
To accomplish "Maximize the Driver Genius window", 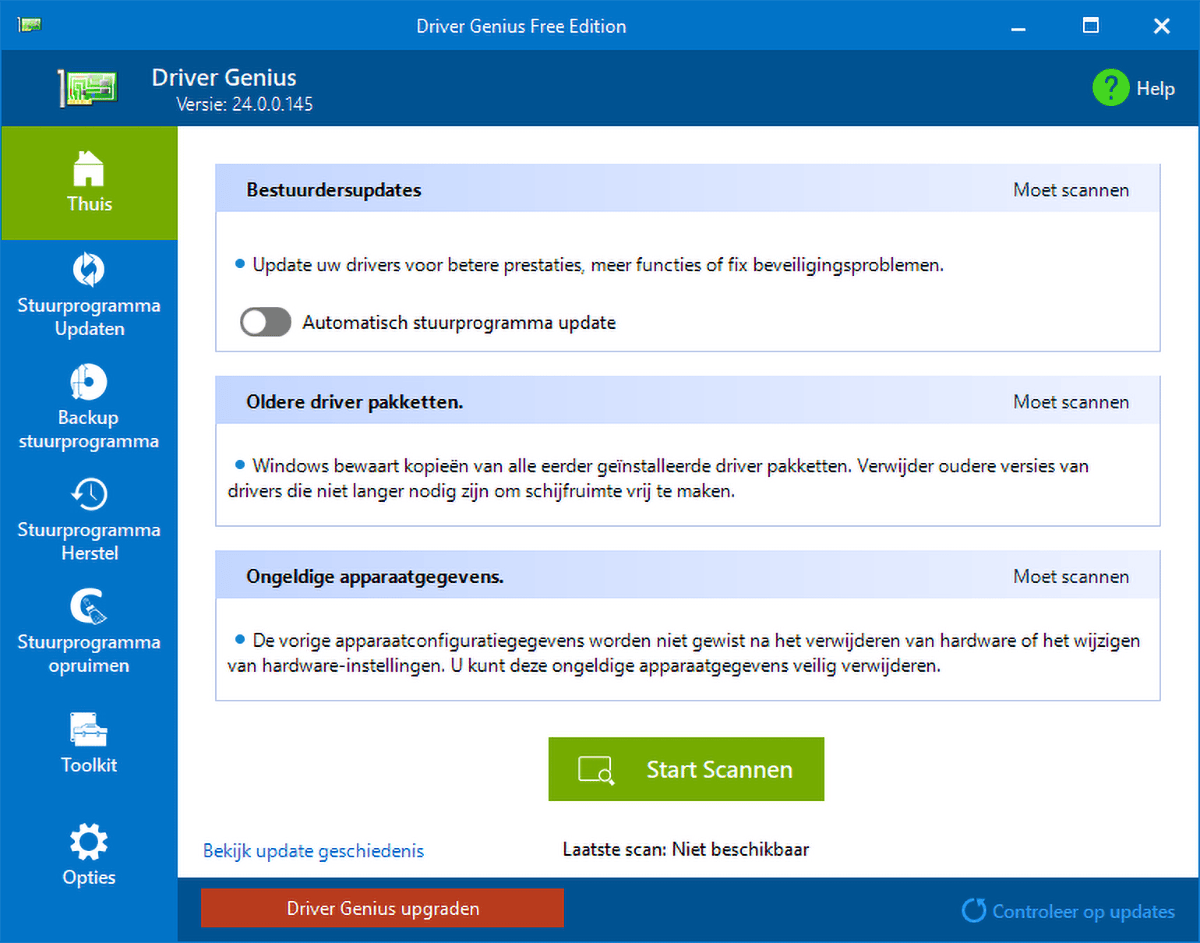I will coord(1090,26).
